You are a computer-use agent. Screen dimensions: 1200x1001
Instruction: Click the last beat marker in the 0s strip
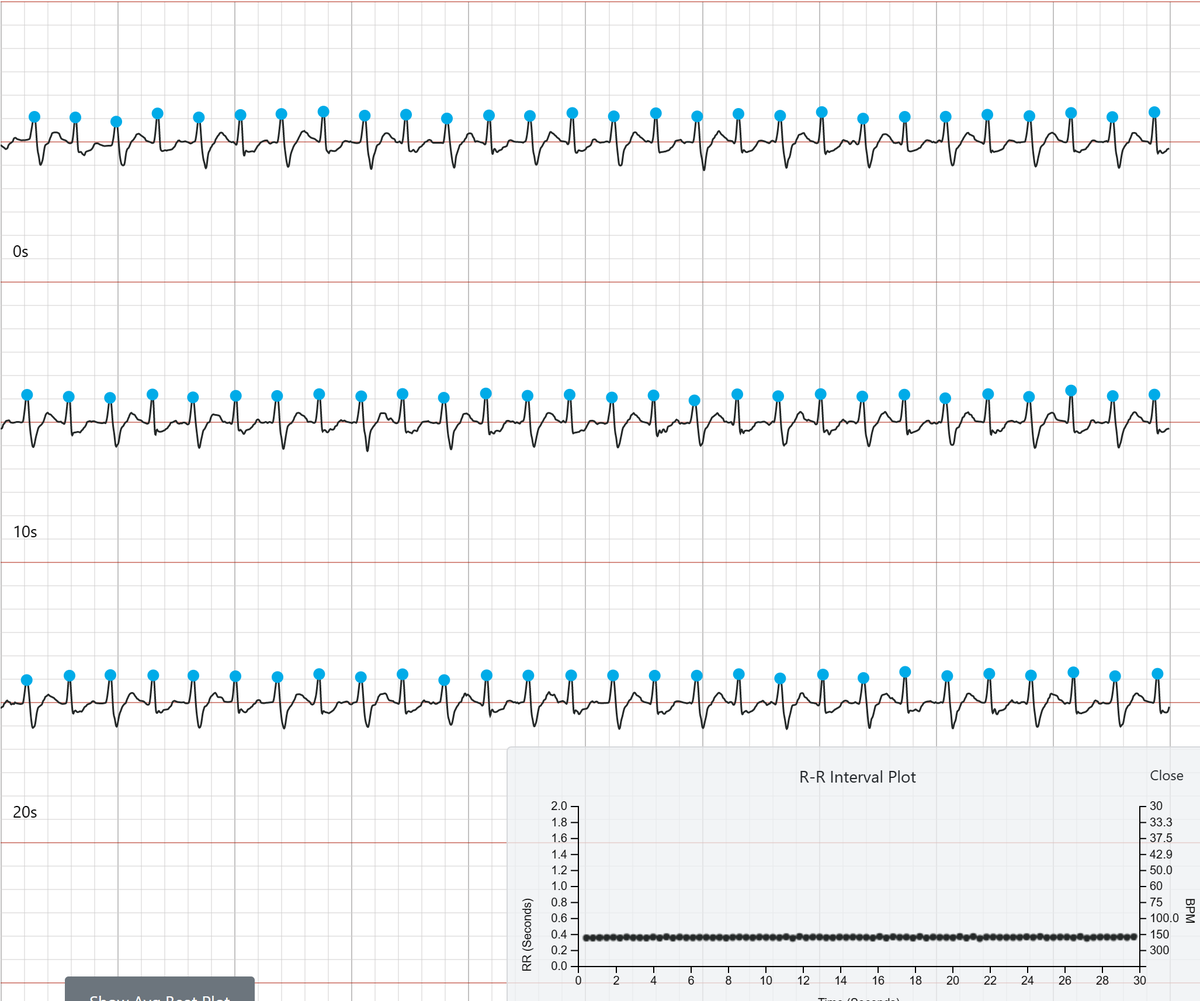(1155, 111)
